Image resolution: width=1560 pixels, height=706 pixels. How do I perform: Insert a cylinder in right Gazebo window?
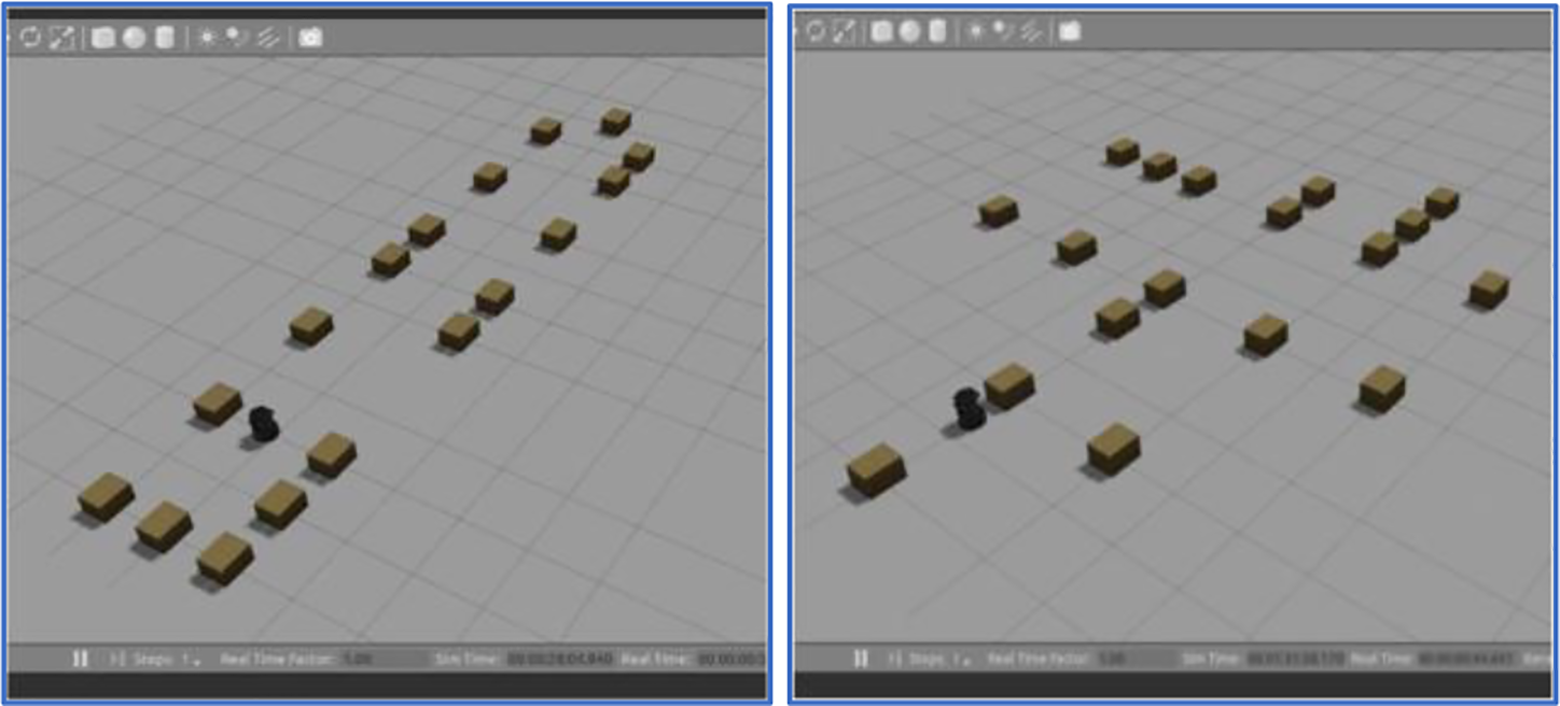point(937,31)
